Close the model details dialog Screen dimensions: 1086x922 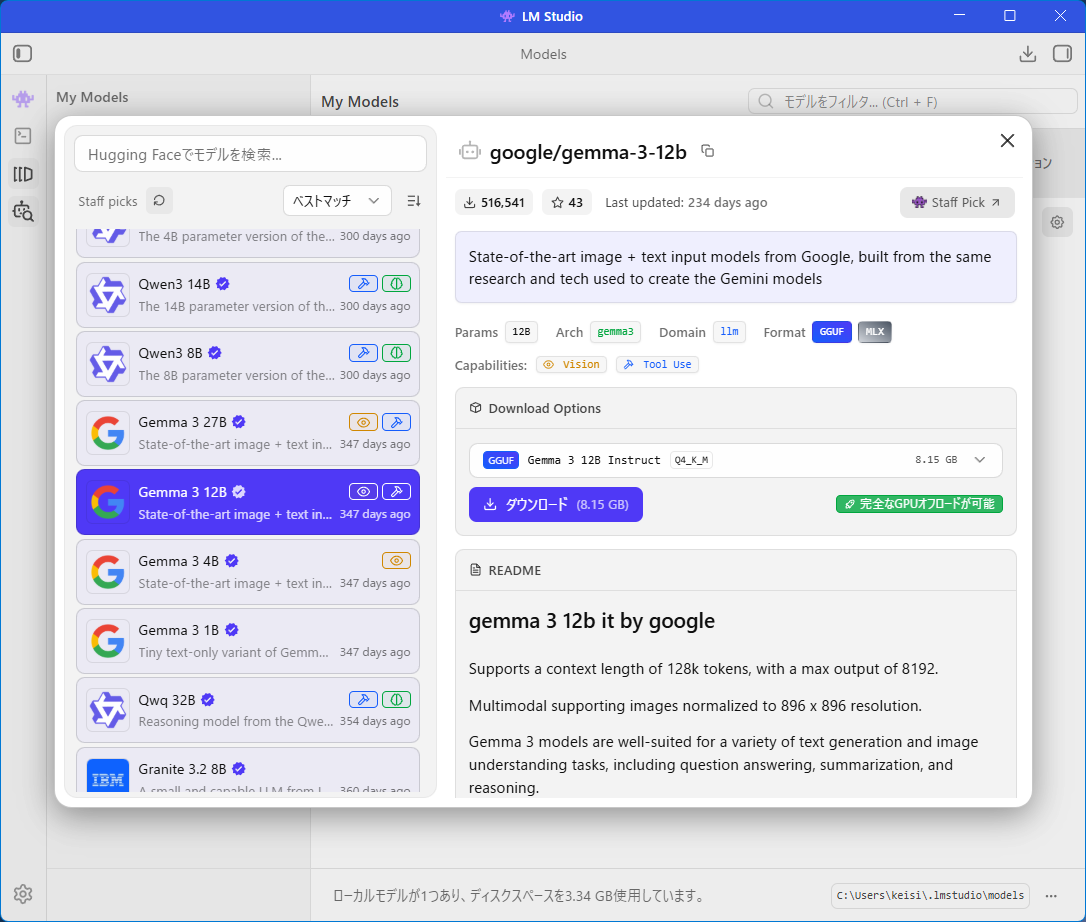(1007, 141)
